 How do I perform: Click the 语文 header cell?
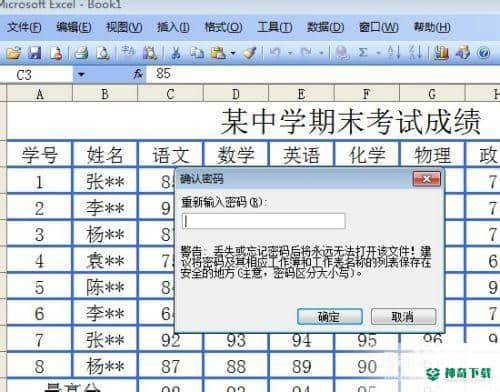point(170,155)
